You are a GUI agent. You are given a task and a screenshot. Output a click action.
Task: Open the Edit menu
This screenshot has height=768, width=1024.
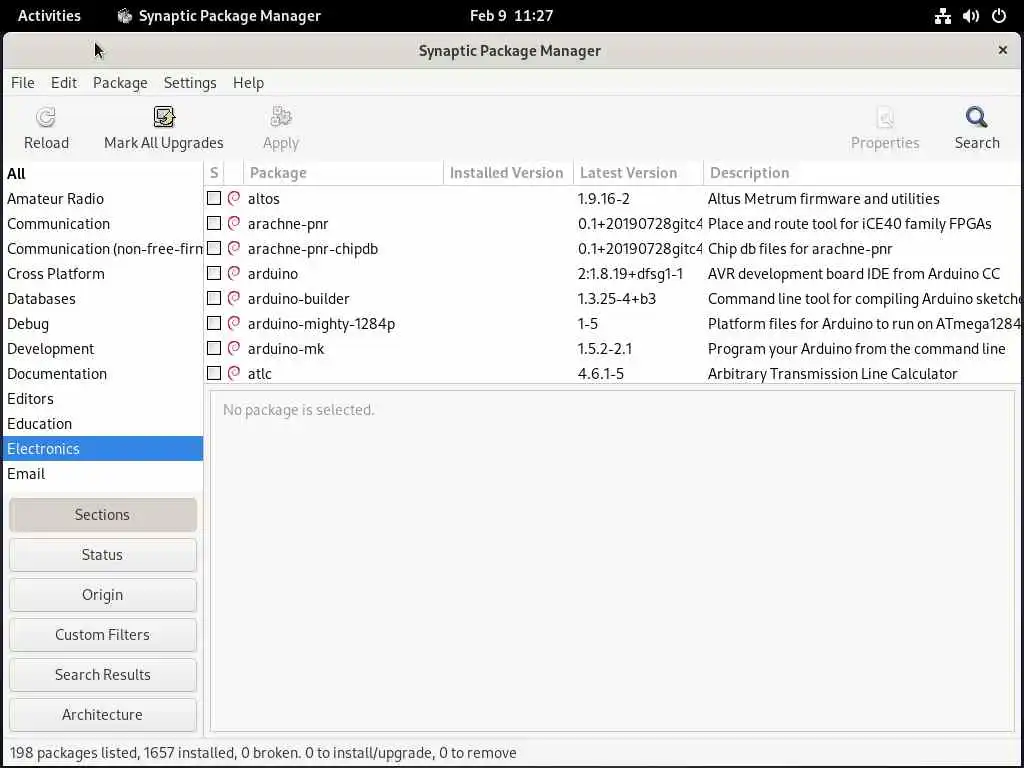click(x=64, y=83)
